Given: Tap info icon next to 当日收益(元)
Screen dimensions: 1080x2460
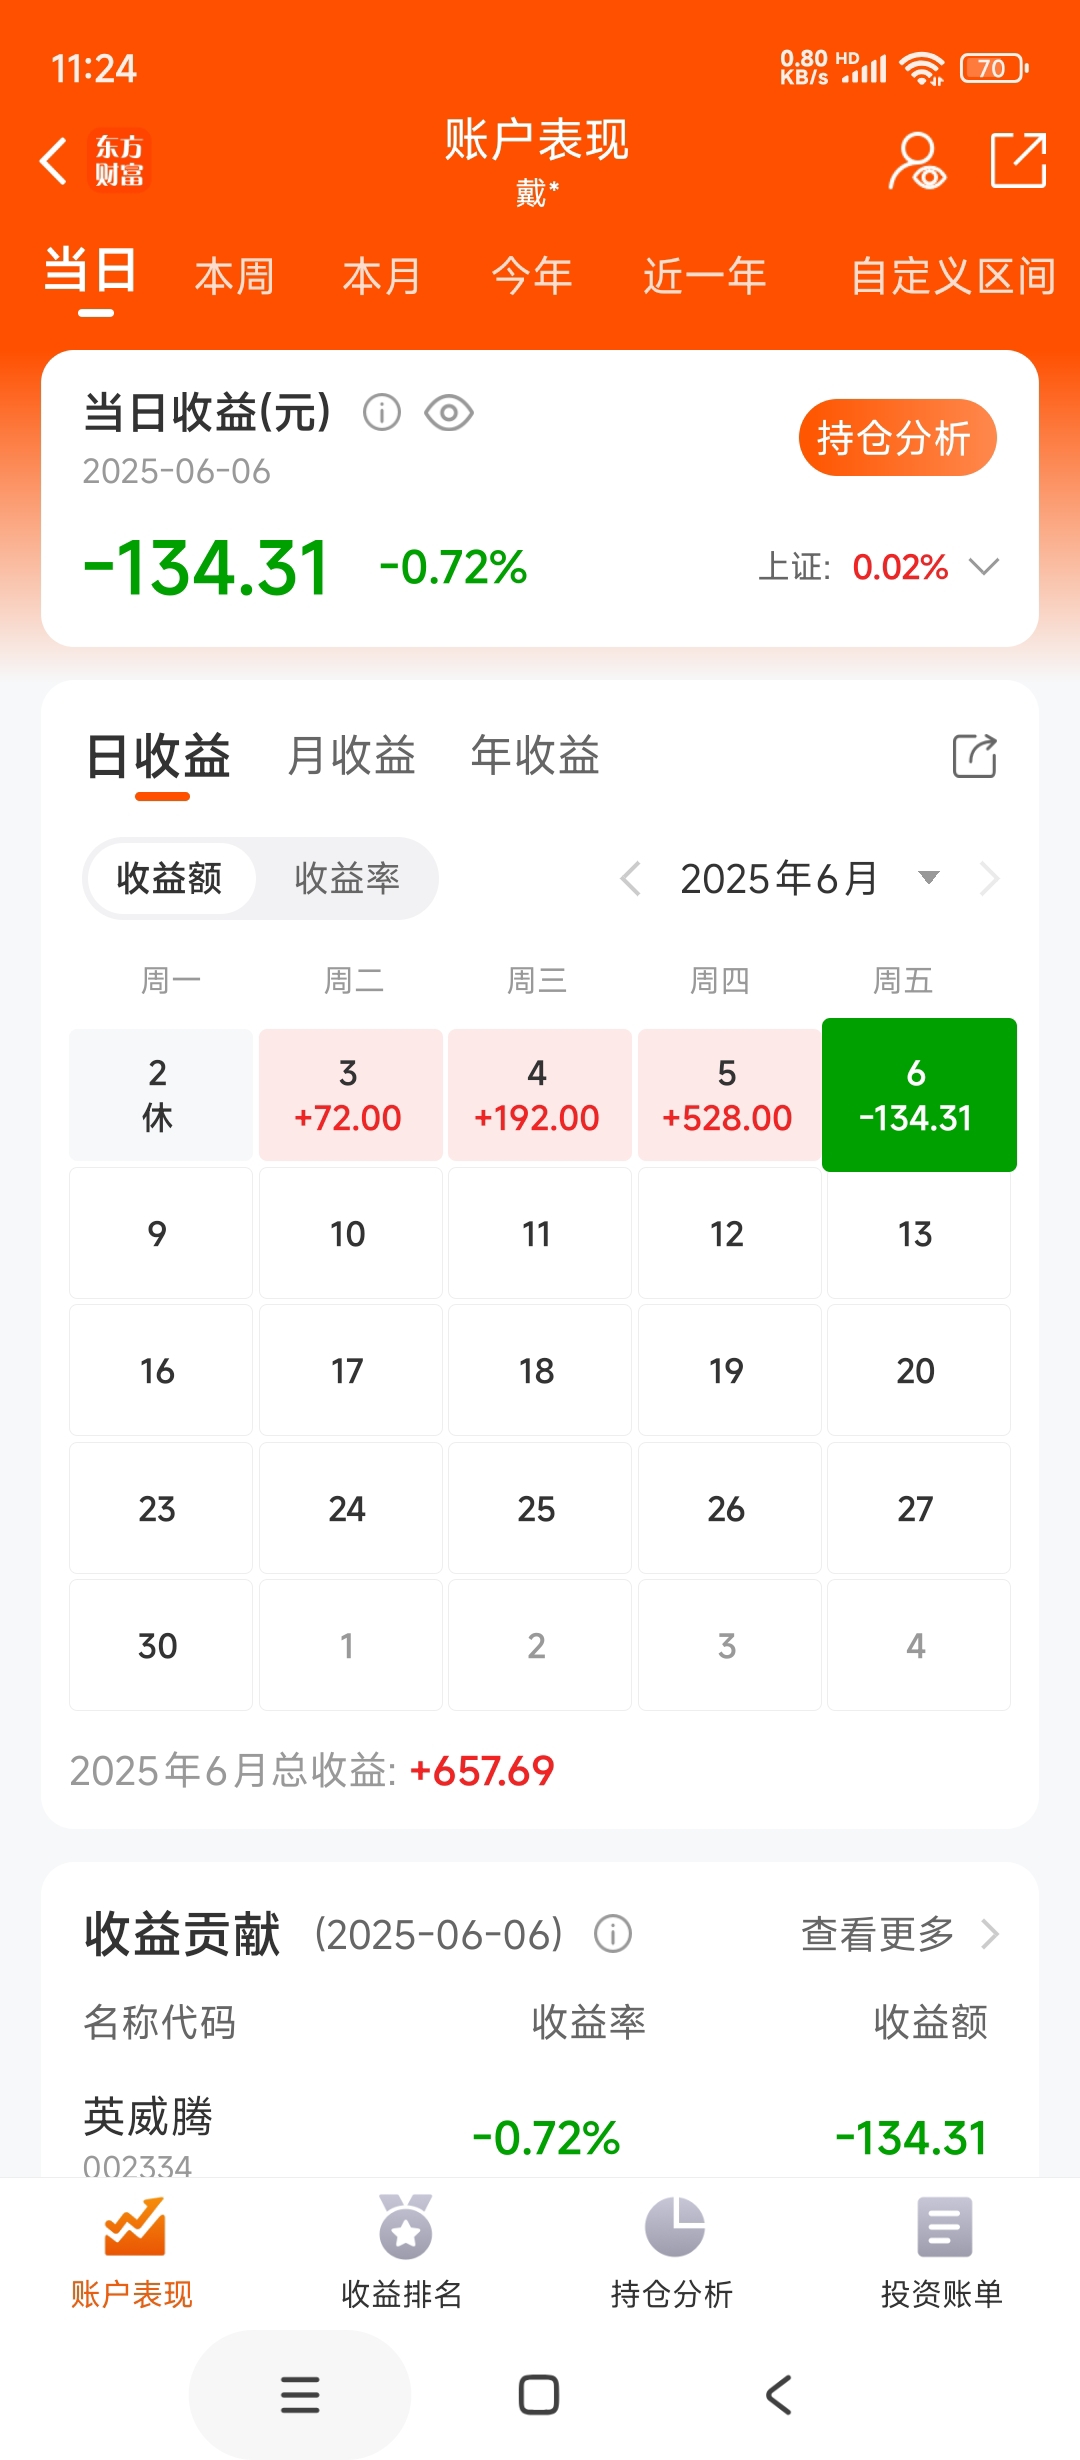Looking at the screenshot, I should pyautogui.click(x=382, y=412).
